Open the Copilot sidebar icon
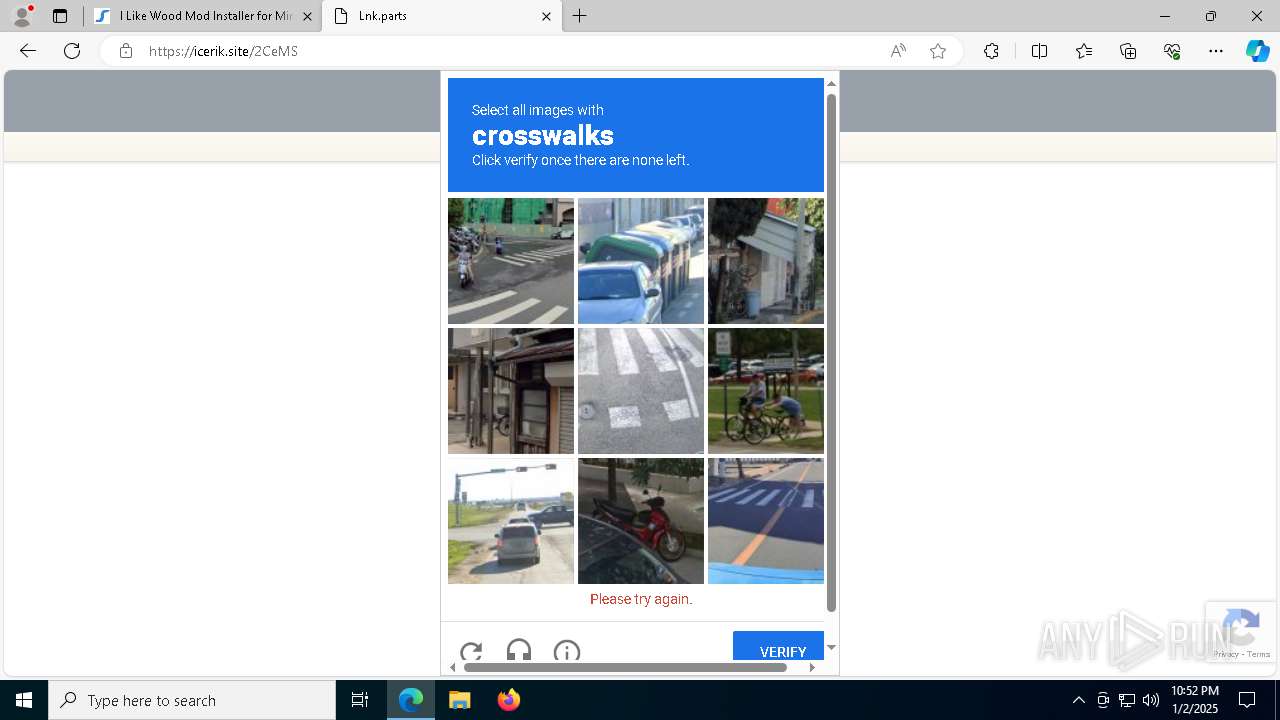This screenshot has height=720, width=1280. 1257,51
